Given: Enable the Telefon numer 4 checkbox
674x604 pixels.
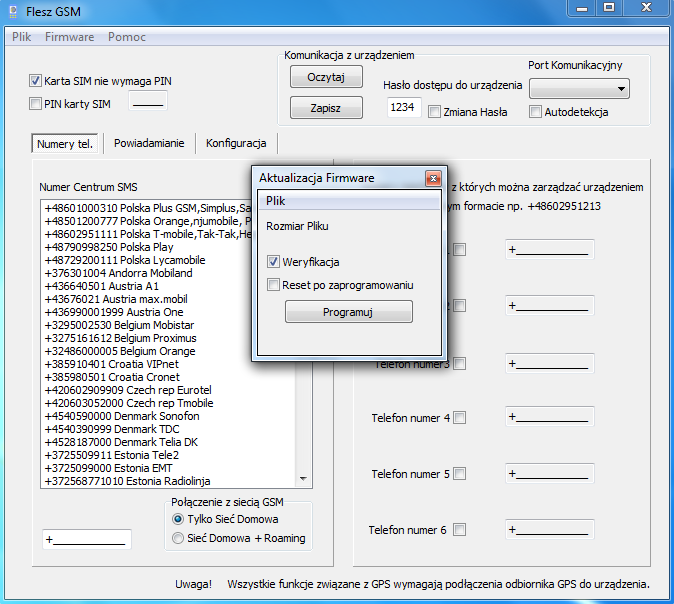Looking at the screenshot, I should pos(460,417).
